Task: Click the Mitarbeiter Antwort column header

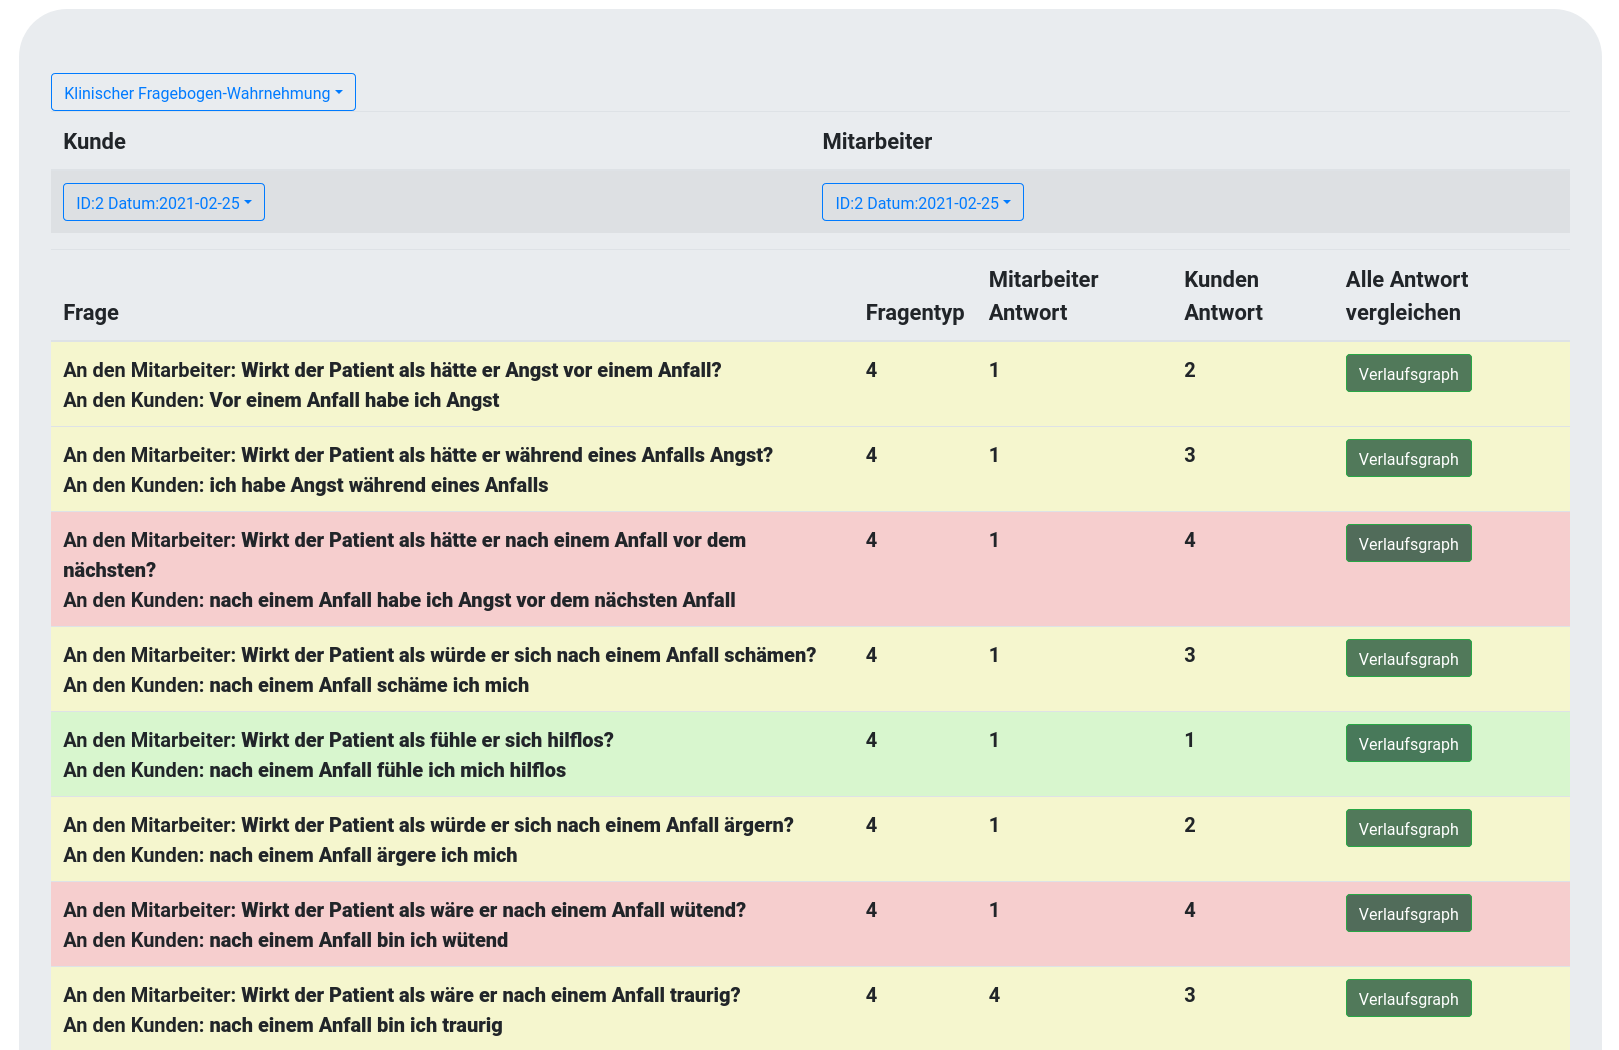Action: click(1043, 296)
